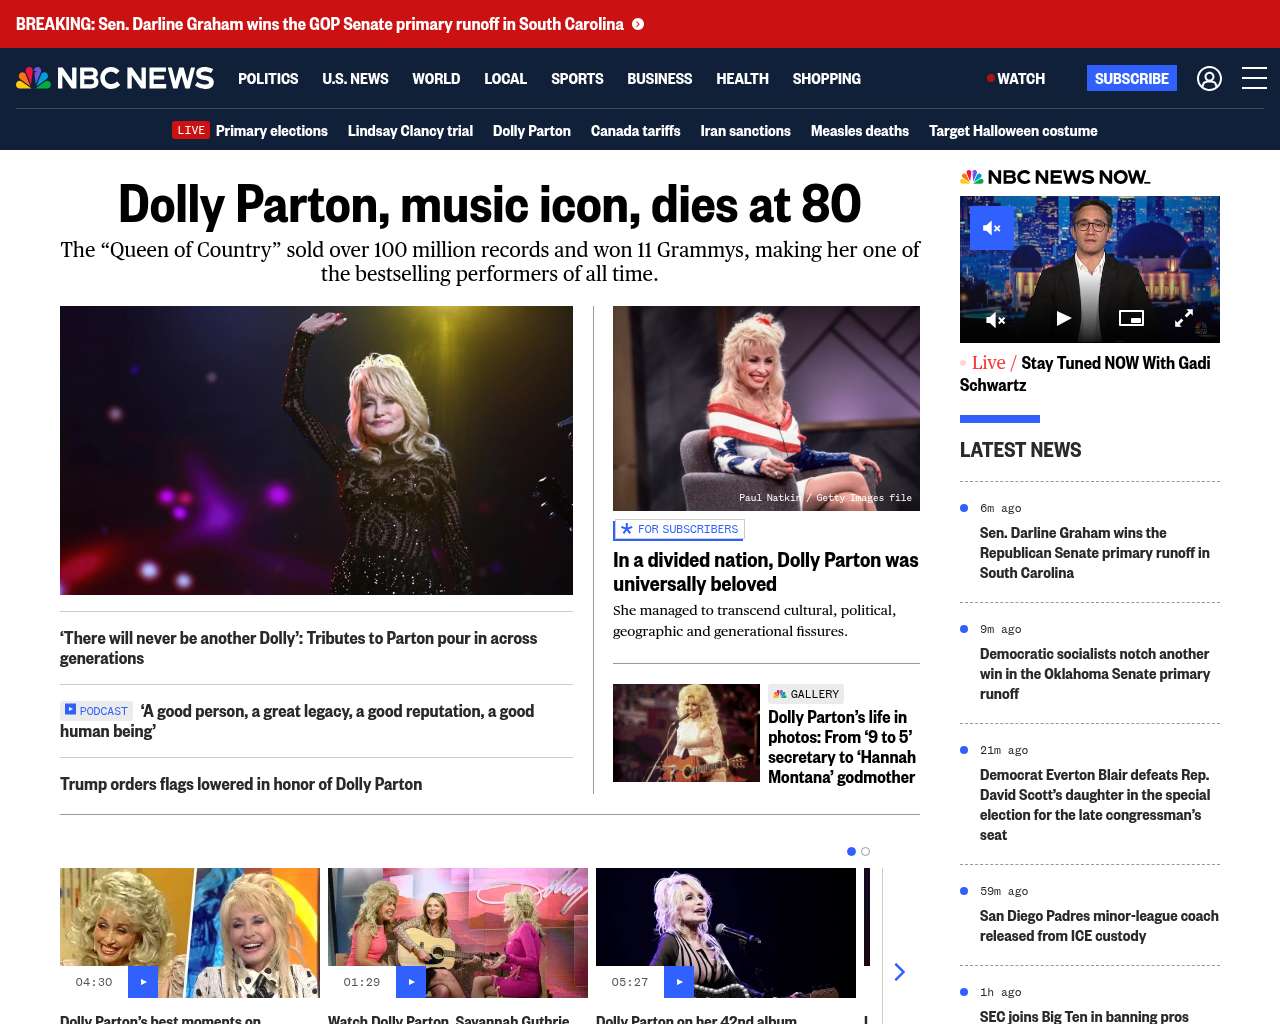Image resolution: width=1280 pixels, height=1024 pixels.
Task: Play the 05:27 video clip
Action: [679, 982]
